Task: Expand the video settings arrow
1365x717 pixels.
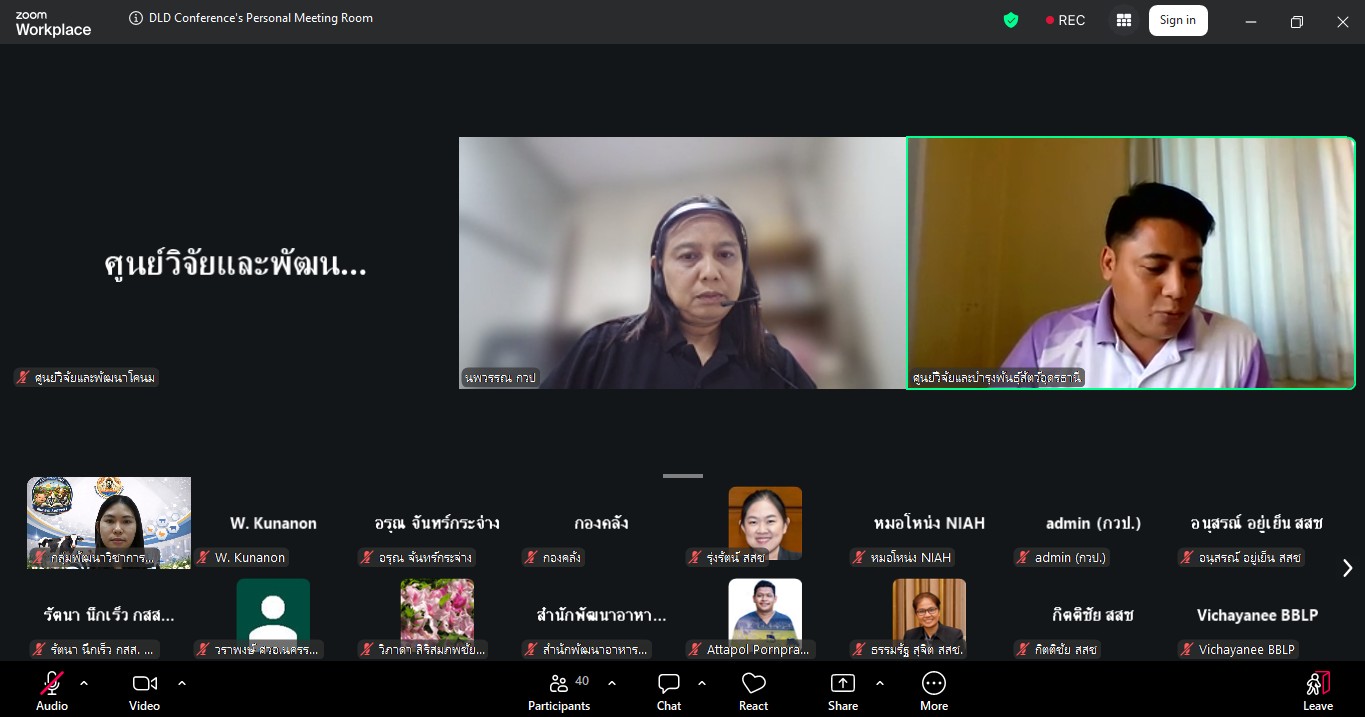Action: [182, 683]
